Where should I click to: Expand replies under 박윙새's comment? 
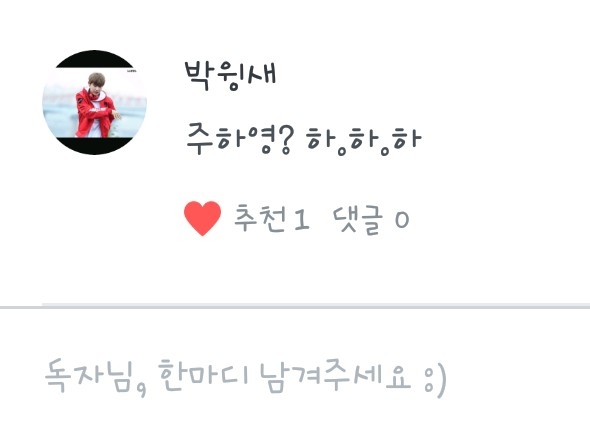[371, 220]
